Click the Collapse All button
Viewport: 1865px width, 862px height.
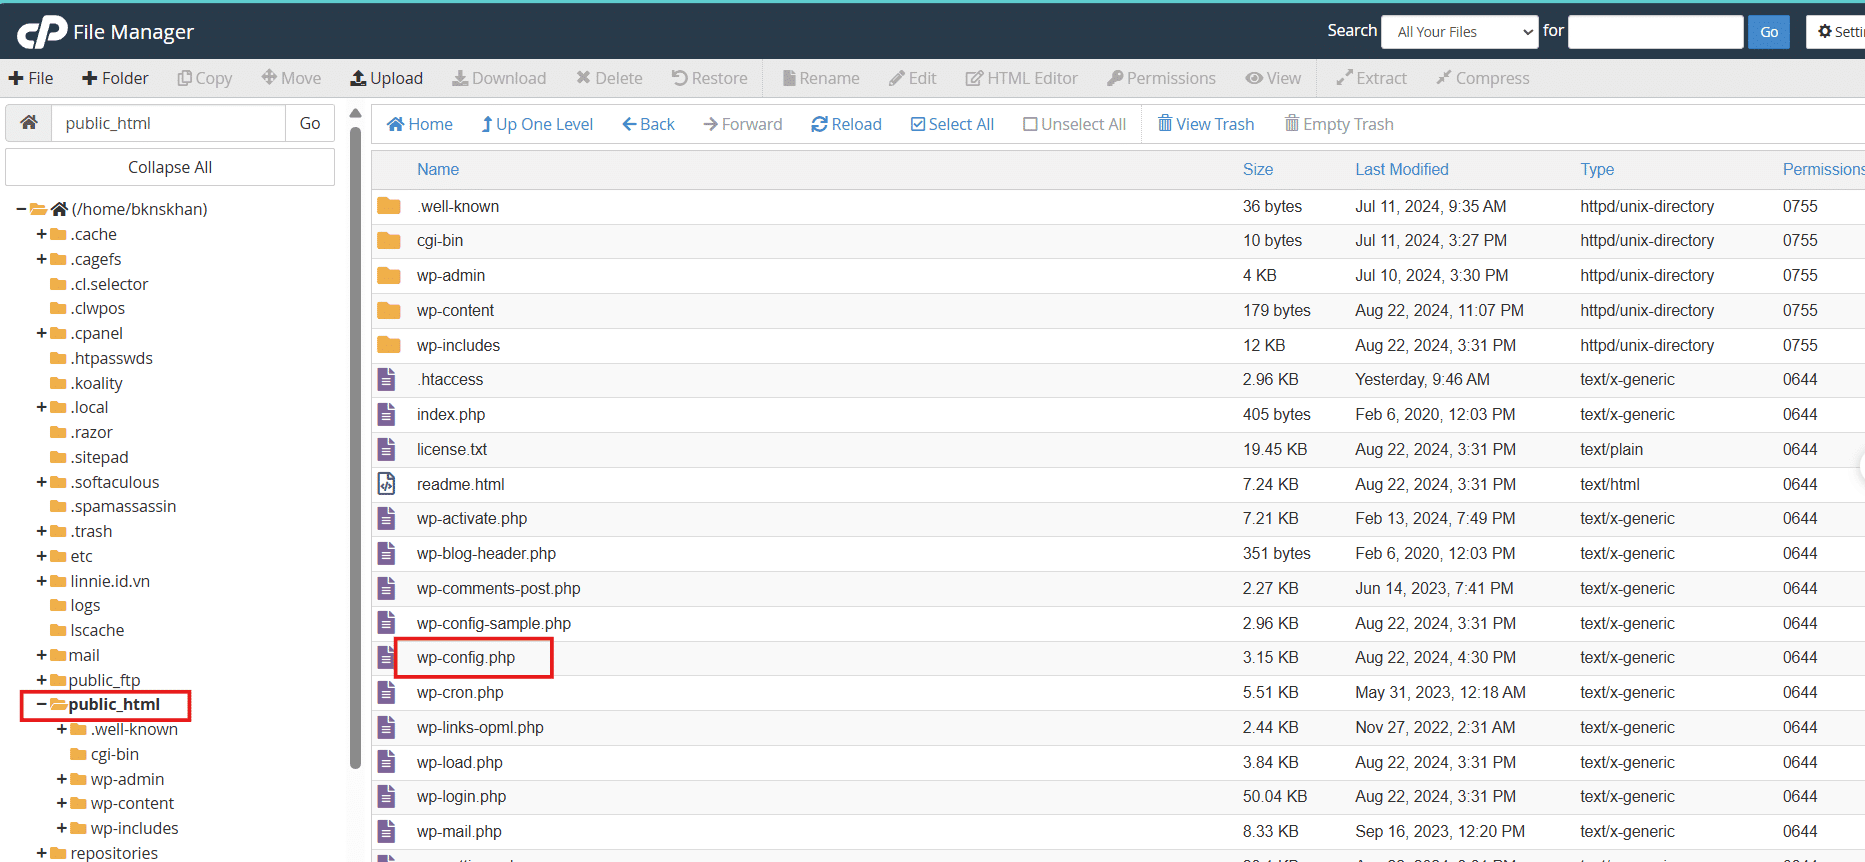(170, 167)
